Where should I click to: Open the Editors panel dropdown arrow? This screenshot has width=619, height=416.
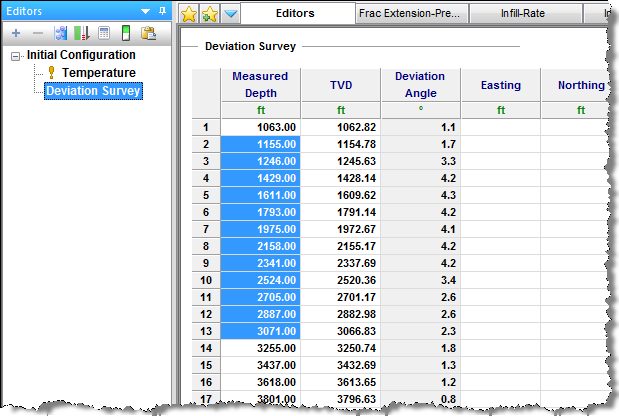coord(147,11)
